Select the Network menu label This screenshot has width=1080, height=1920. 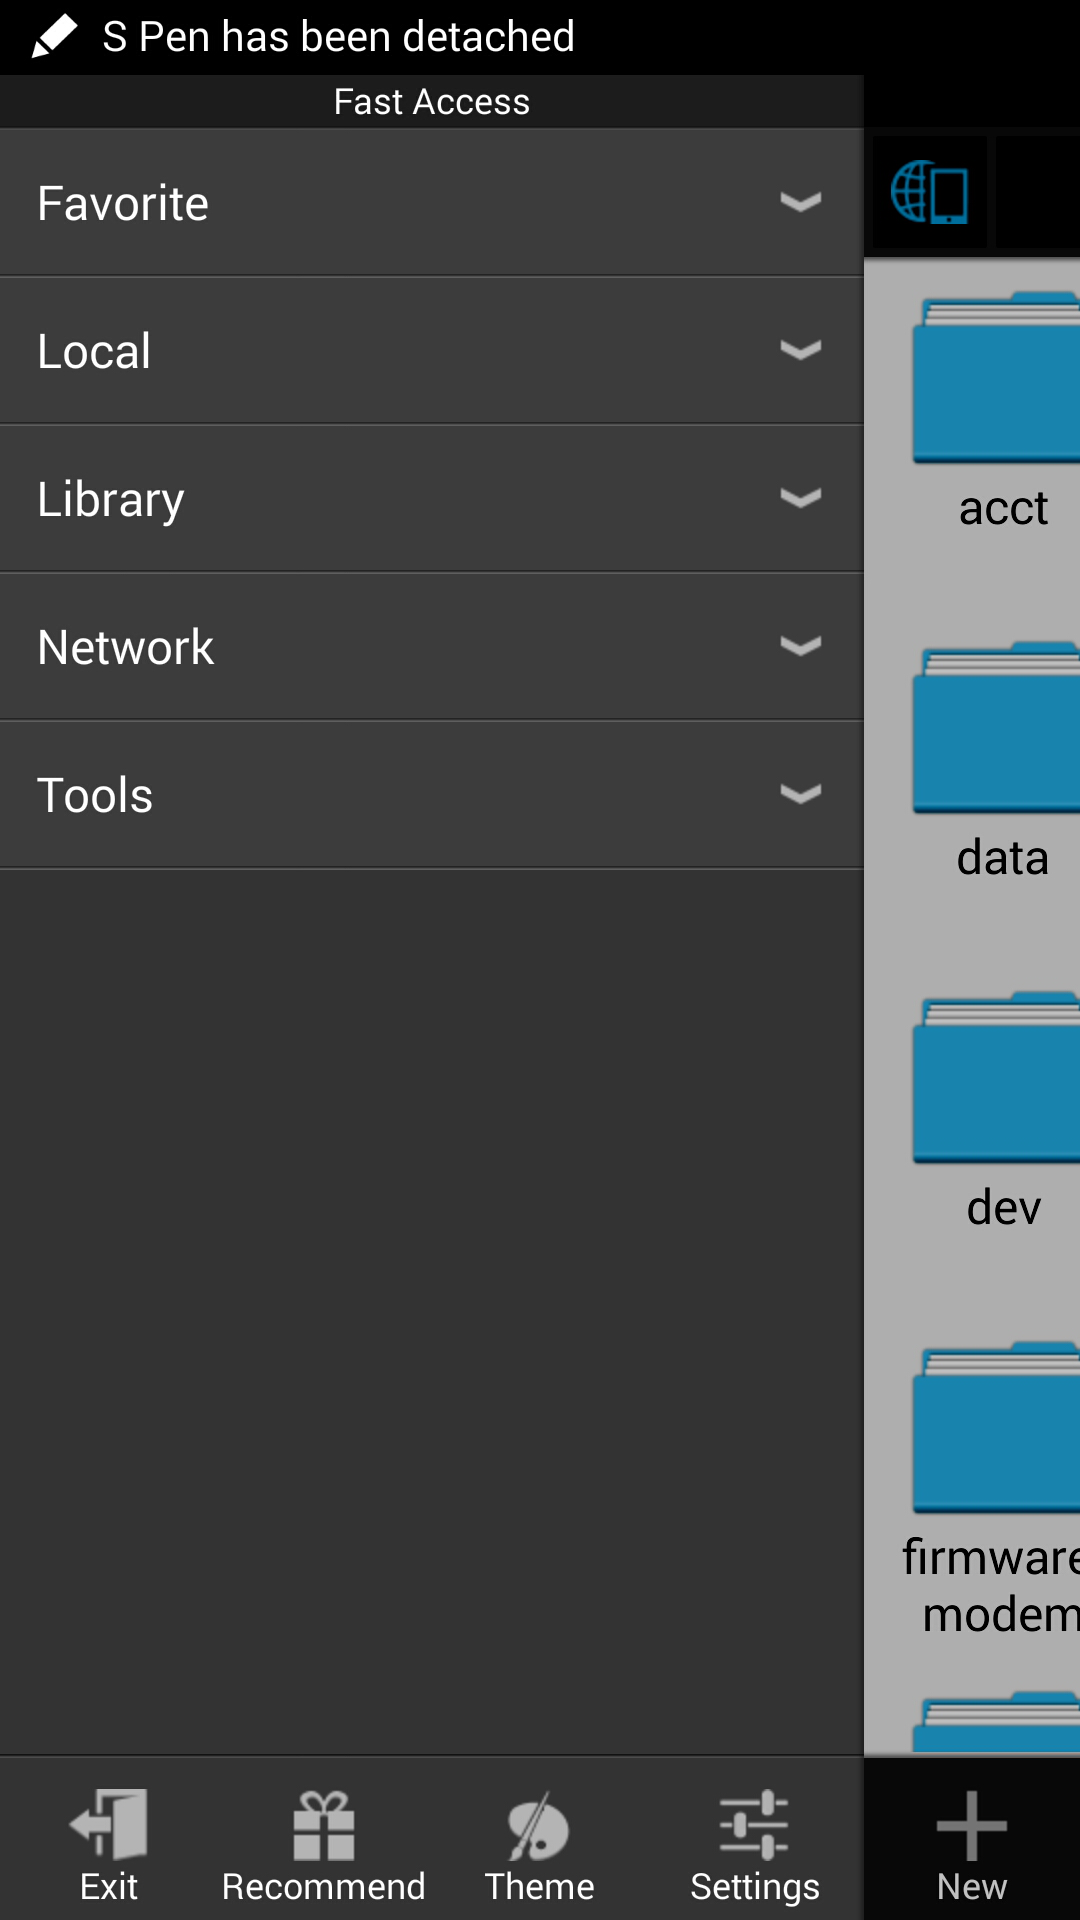pyautogui.click(x=126, y=647)
